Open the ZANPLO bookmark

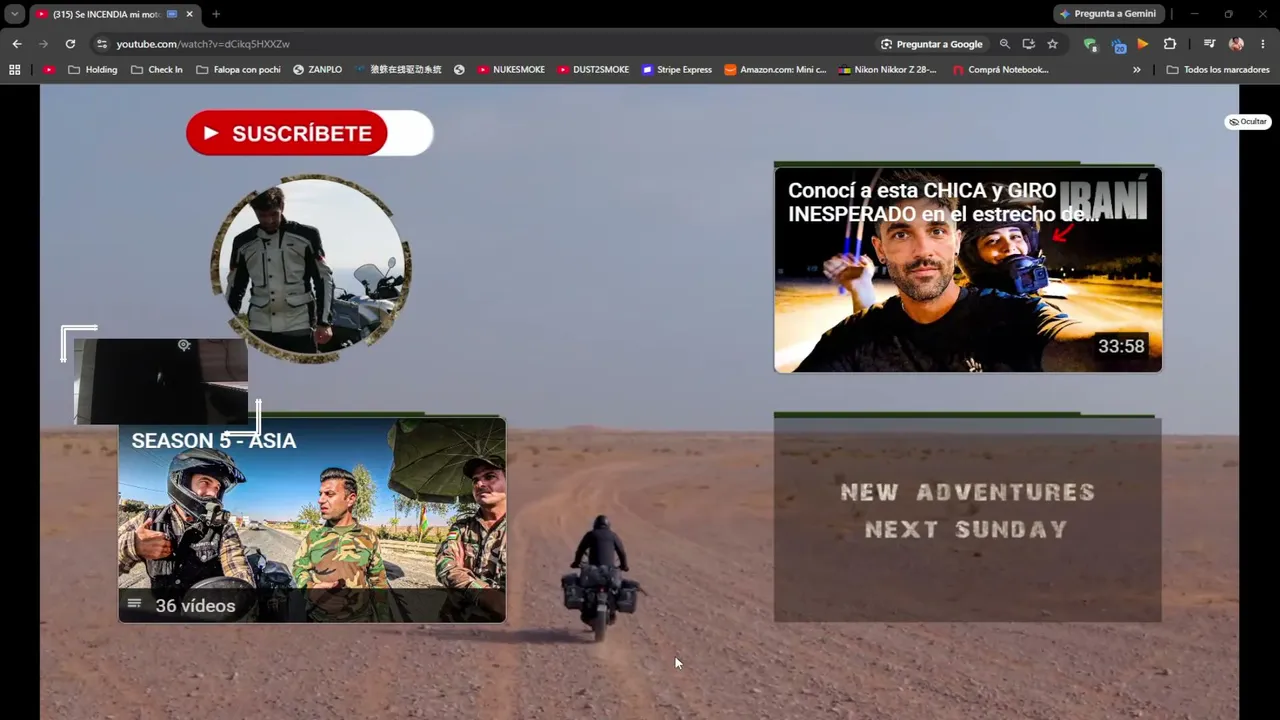(317, 70)
